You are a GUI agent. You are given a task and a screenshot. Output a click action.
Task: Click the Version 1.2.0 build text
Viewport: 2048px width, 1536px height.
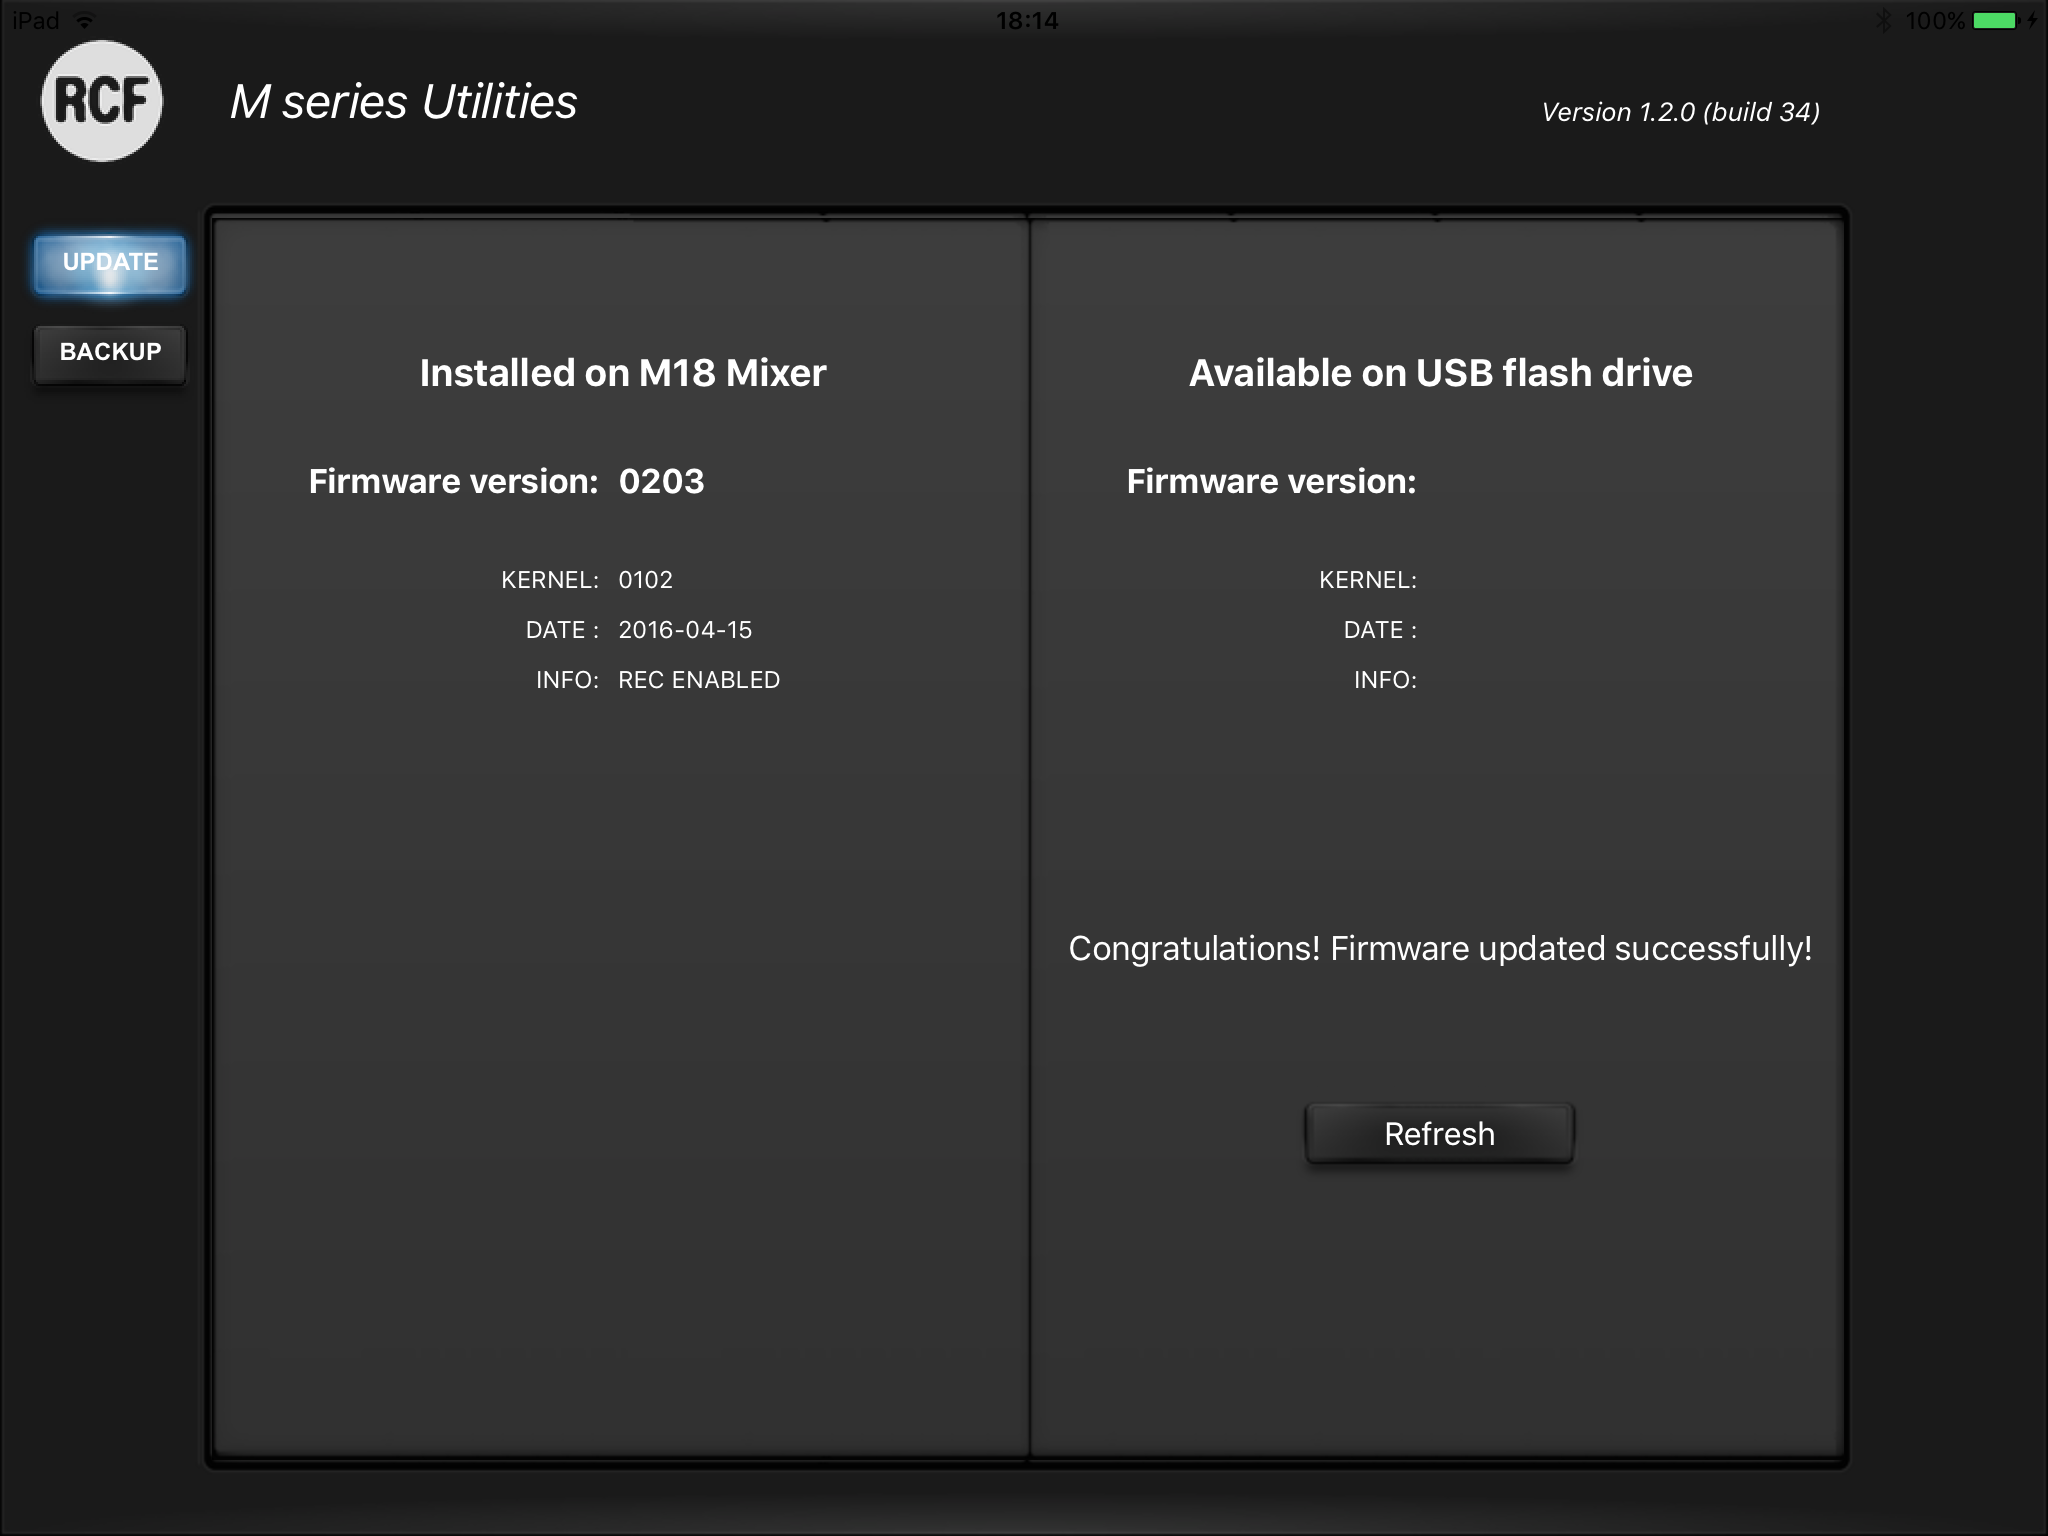(x=1680, y=112)
